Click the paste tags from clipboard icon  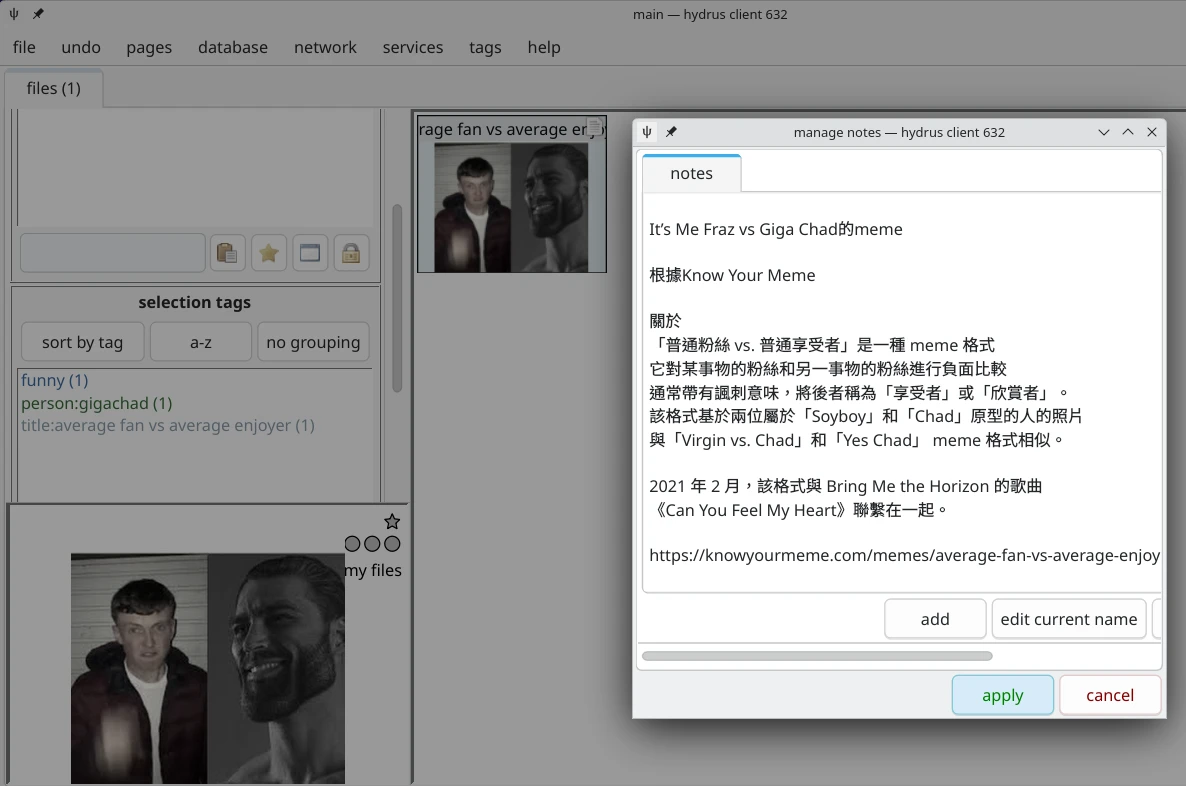point(227,252)
